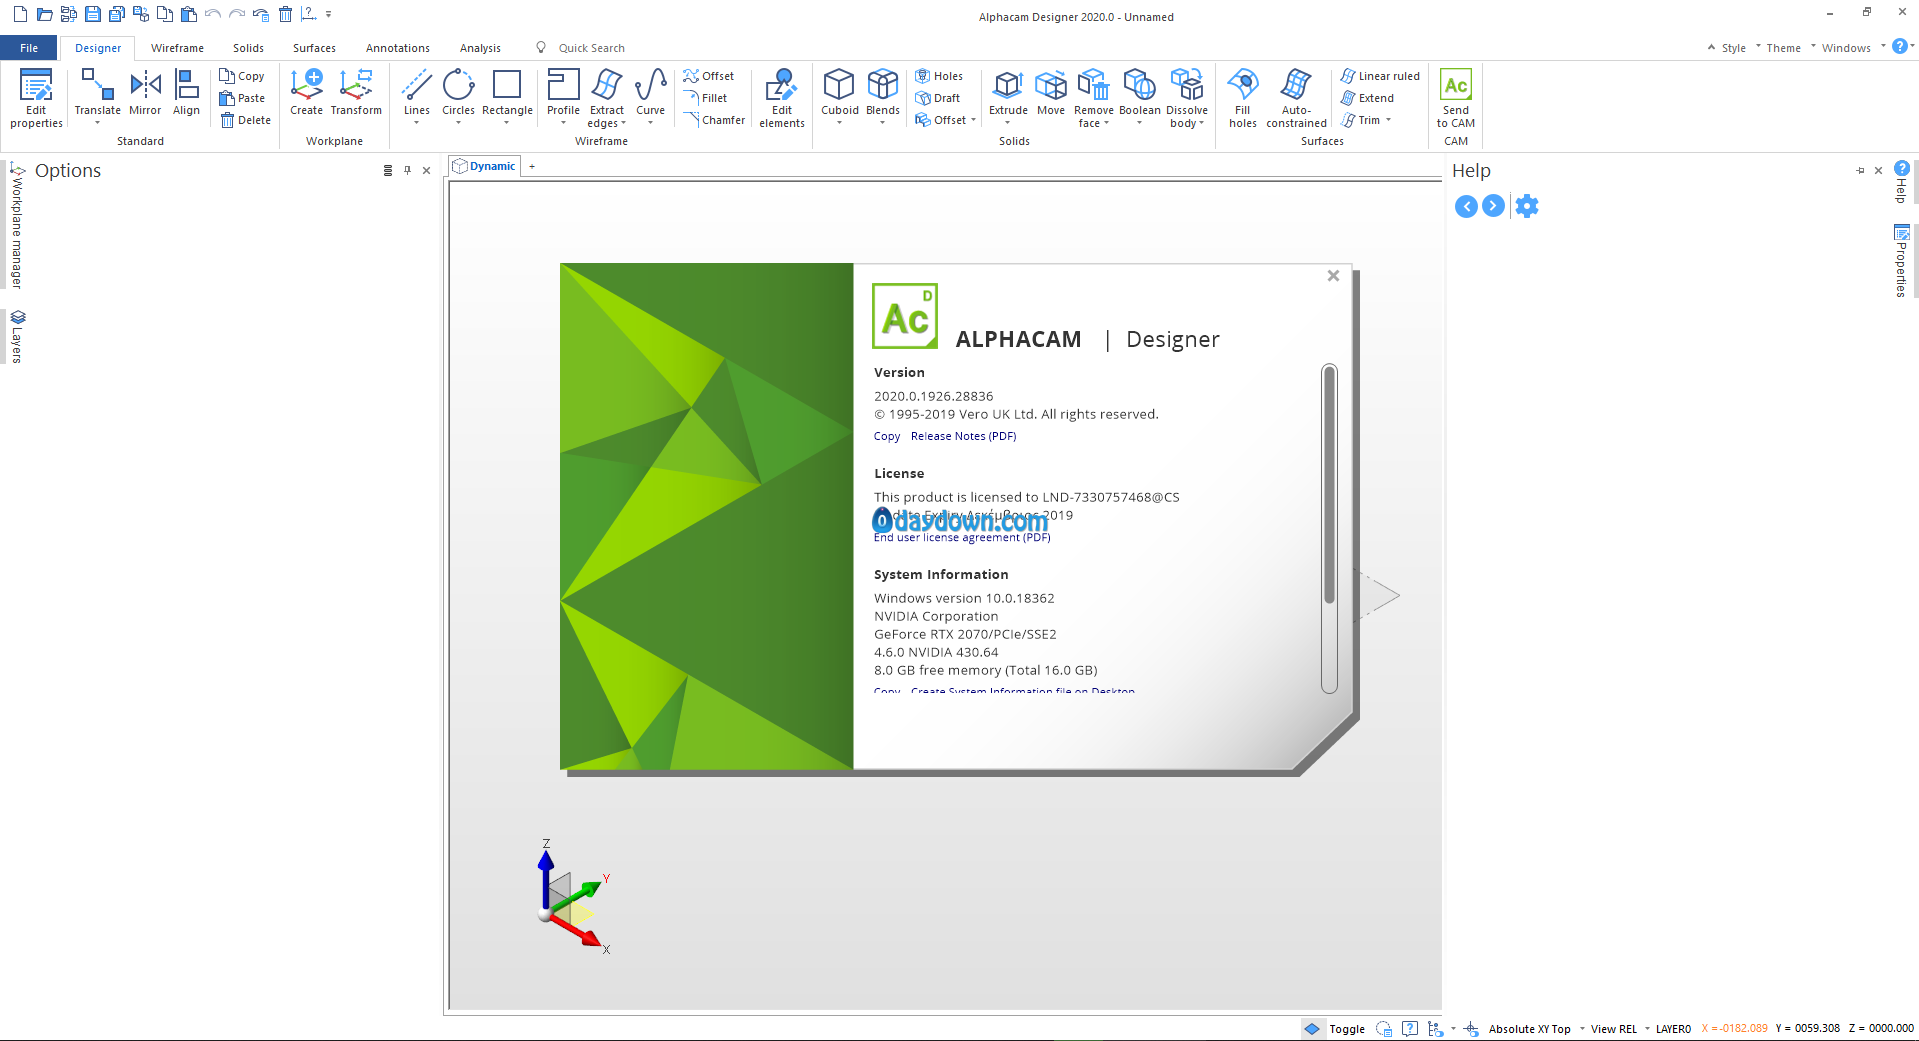
Task: Click the Fillet wireframe tool
Action: (705, 98)
